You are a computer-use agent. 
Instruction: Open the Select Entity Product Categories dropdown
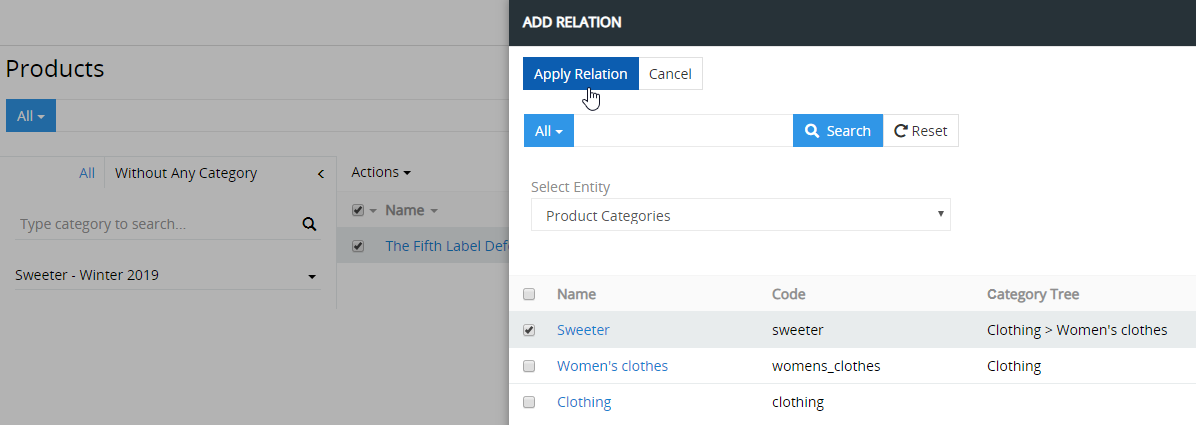740,215
